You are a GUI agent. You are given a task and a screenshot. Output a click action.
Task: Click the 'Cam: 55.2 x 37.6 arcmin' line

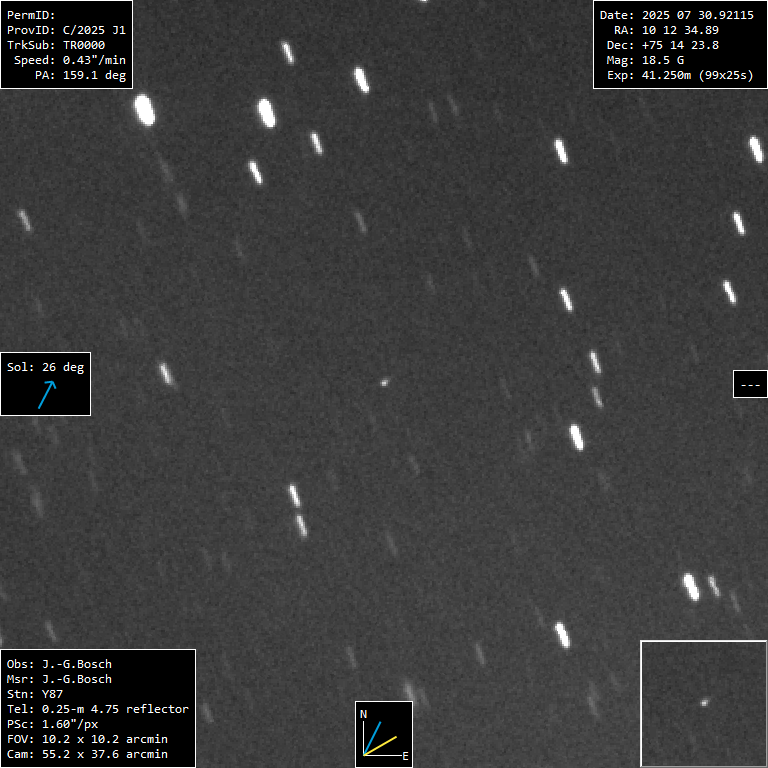click(x=87, y=754)
